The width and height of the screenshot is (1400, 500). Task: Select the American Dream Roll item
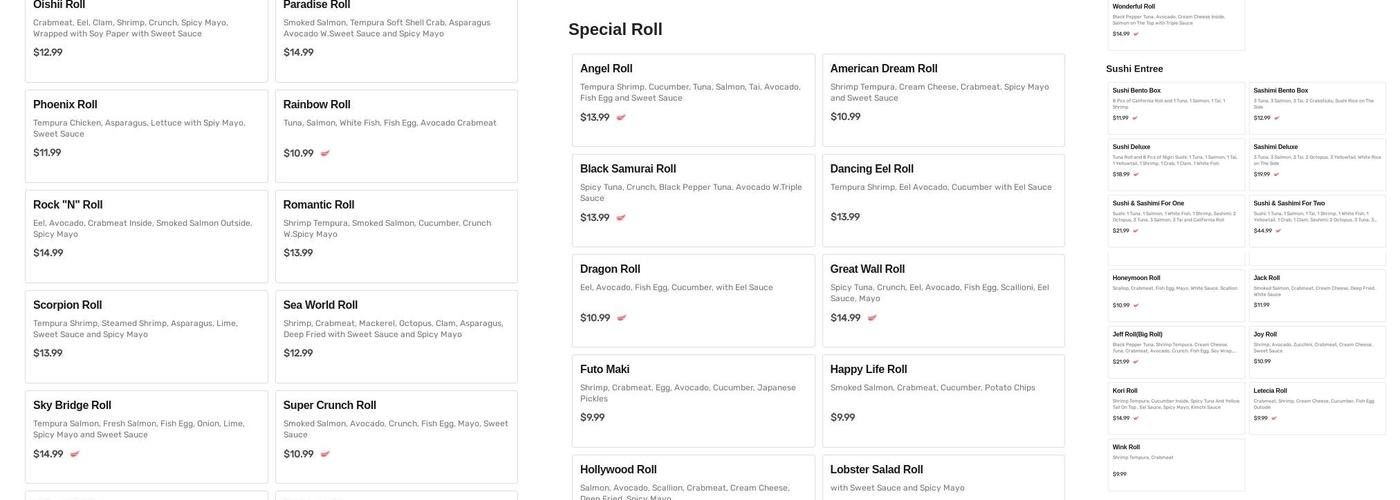tap(943, 94)
